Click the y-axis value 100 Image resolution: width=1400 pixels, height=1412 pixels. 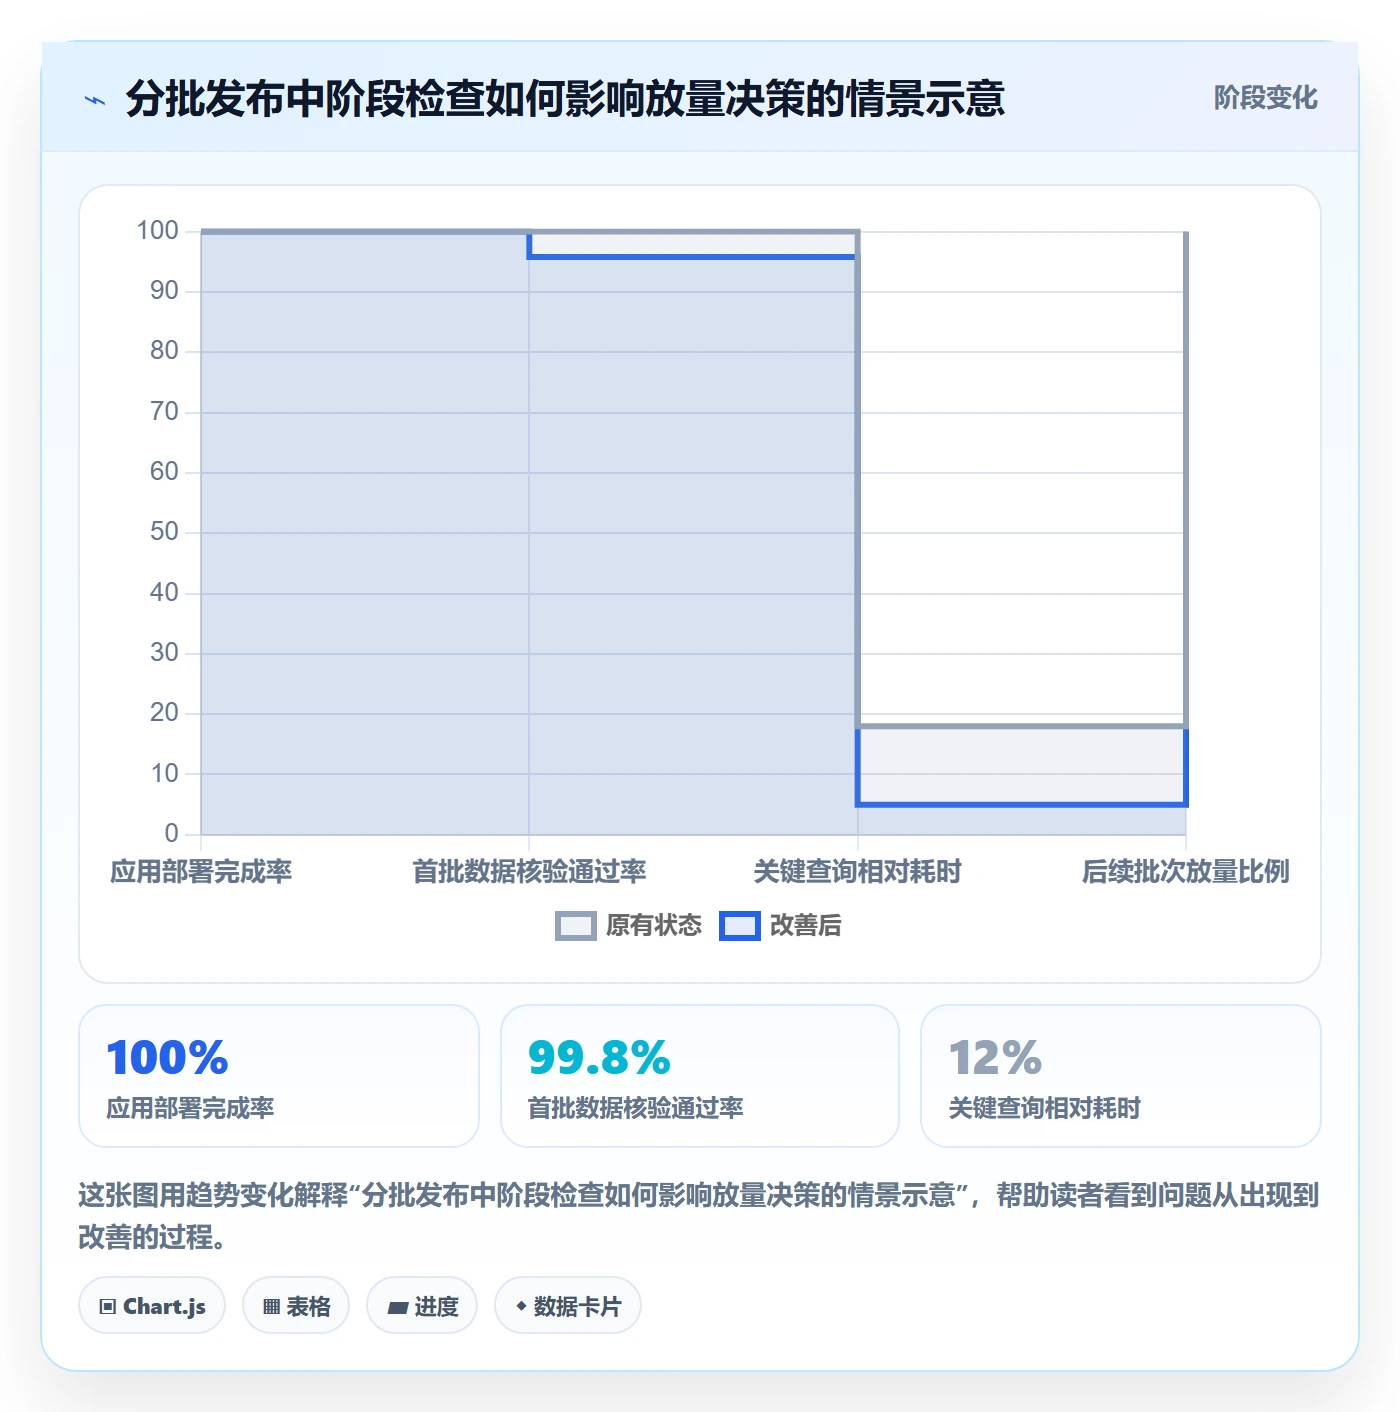tap(158, 231)
